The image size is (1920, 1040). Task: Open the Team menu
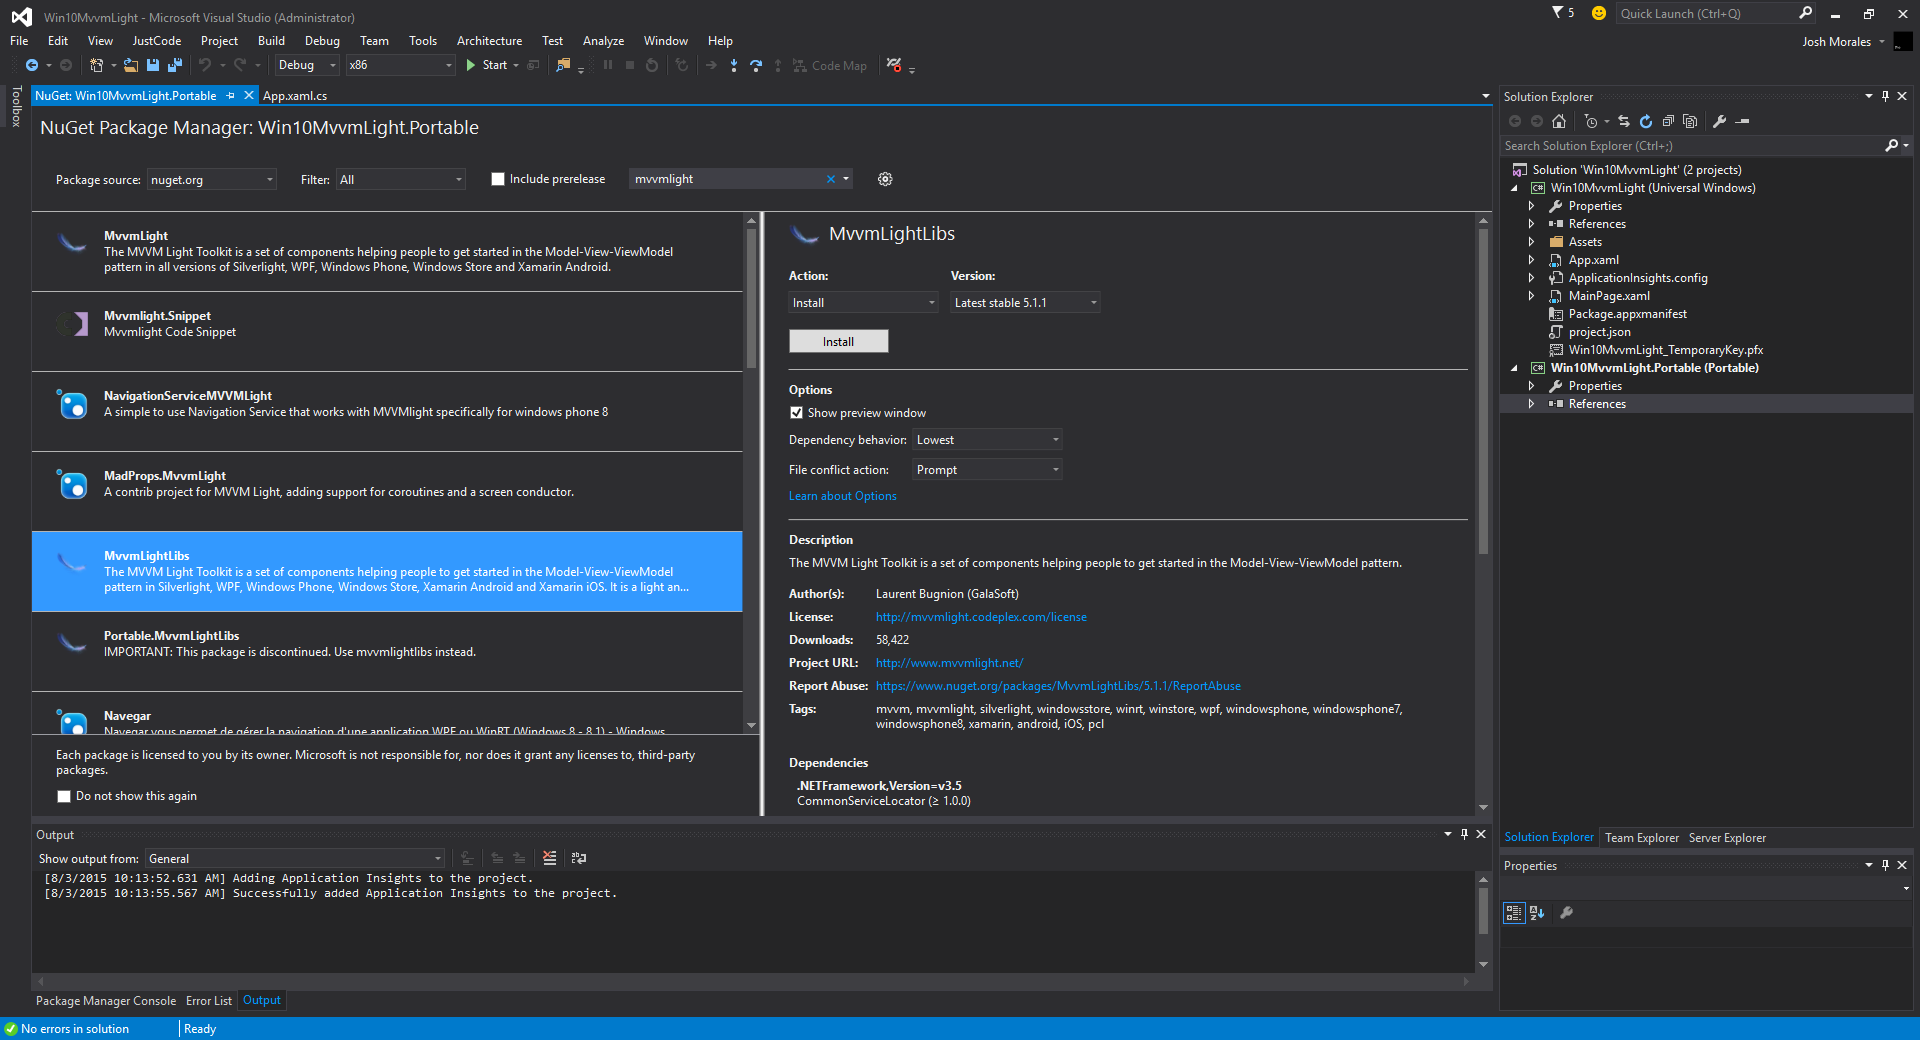click(373, 41)
